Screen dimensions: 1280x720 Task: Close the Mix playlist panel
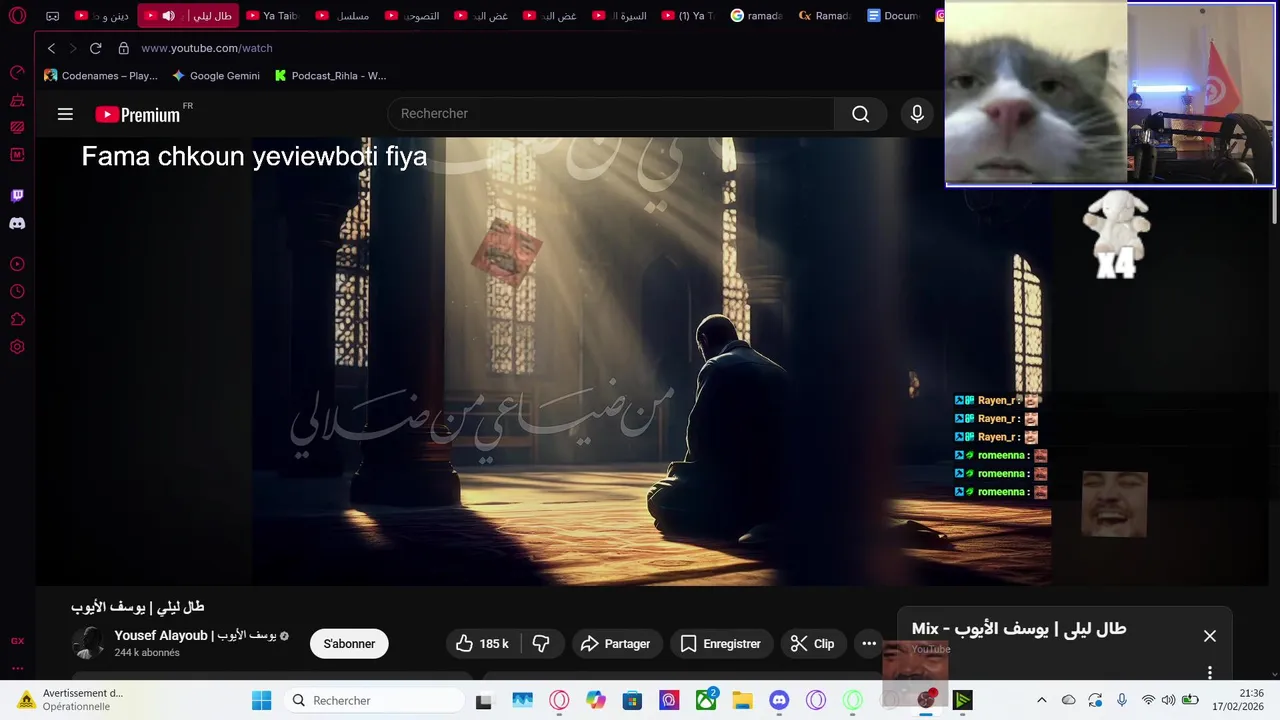(x=1210, y=636)
